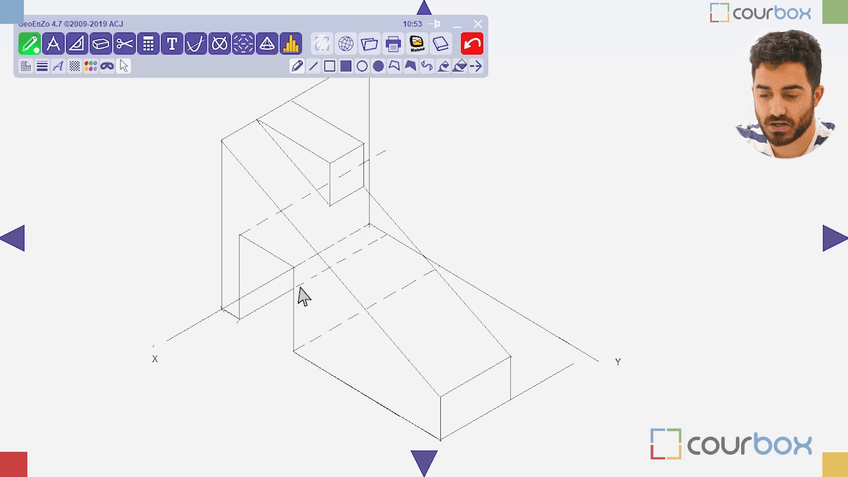Choose the eraser tool
This screenshot has height=477, width=848.
[x=101, y=43]
